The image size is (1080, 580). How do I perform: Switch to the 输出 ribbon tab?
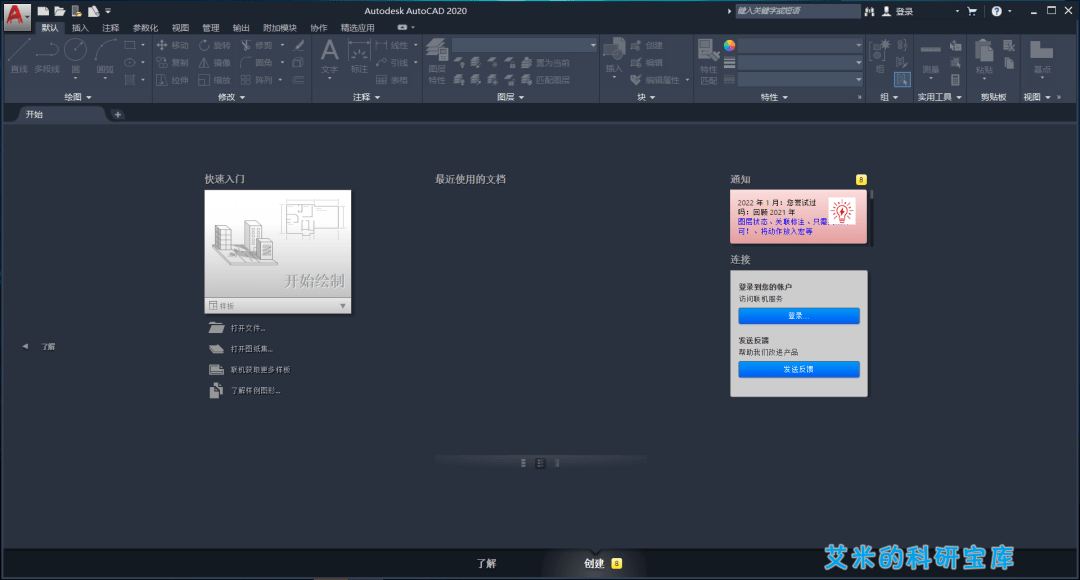point(241,28)
